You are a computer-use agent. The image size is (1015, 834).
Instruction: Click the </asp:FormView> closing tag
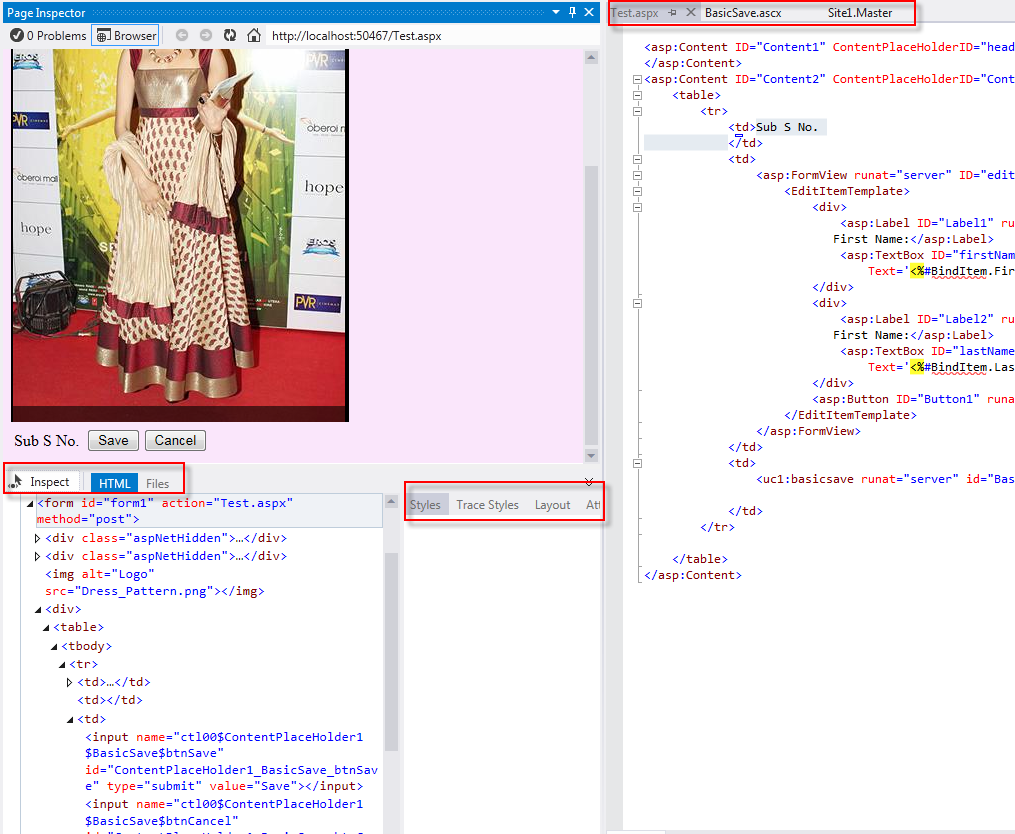pyautogui.click(x=809, y=431)
